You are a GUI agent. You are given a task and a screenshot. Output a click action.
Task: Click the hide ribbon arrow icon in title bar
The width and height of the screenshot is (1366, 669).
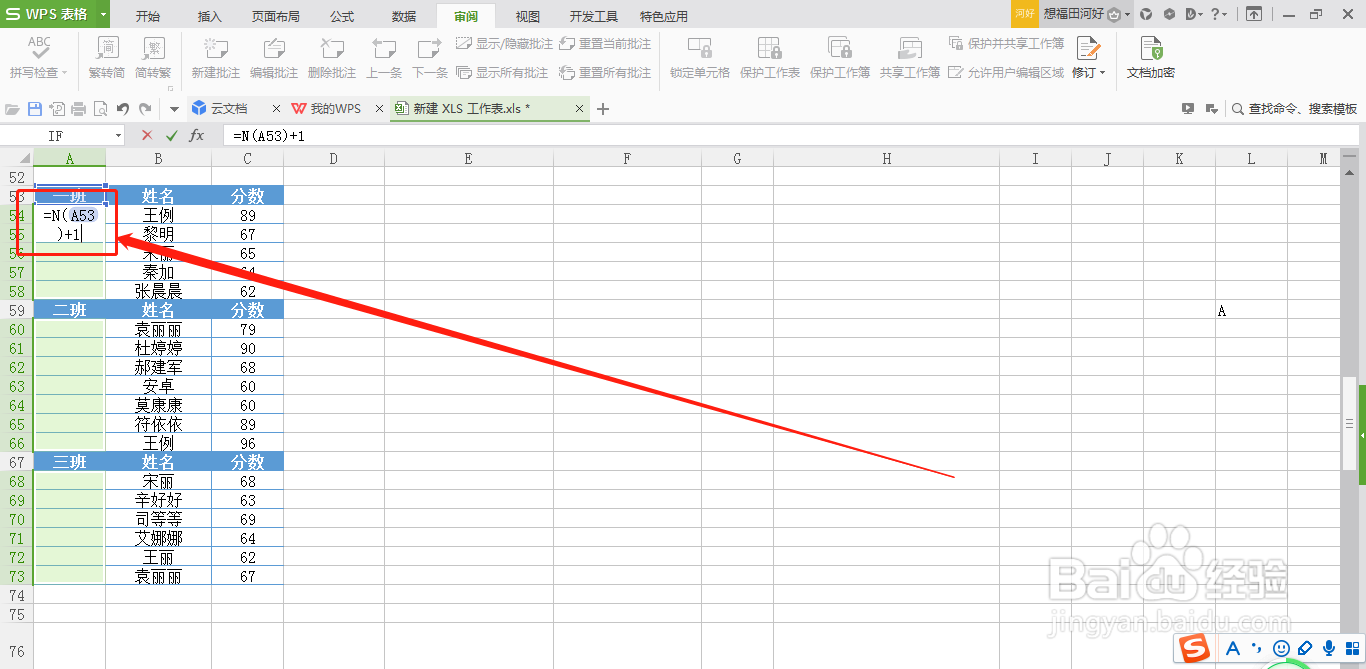tap(1253, 14)
